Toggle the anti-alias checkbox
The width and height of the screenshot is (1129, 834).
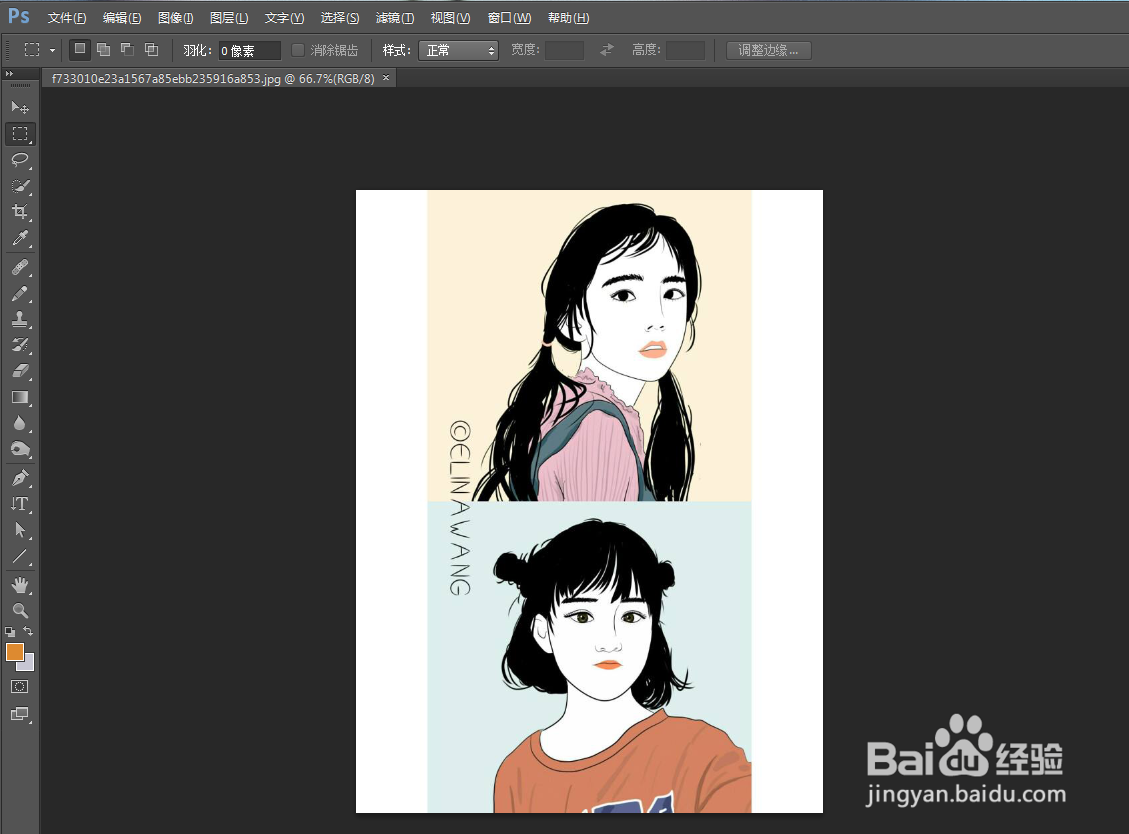point(297,50)
